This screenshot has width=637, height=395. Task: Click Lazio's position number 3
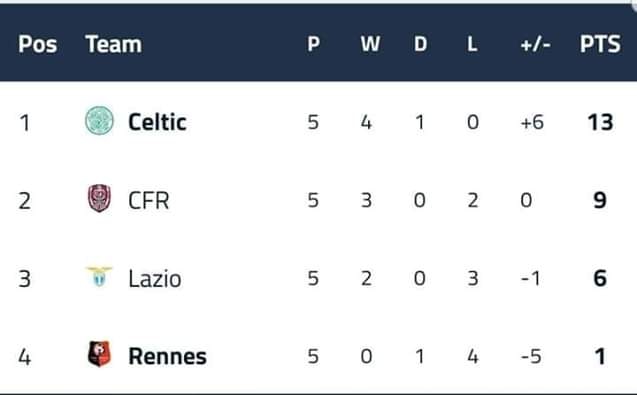pos(24,279)
